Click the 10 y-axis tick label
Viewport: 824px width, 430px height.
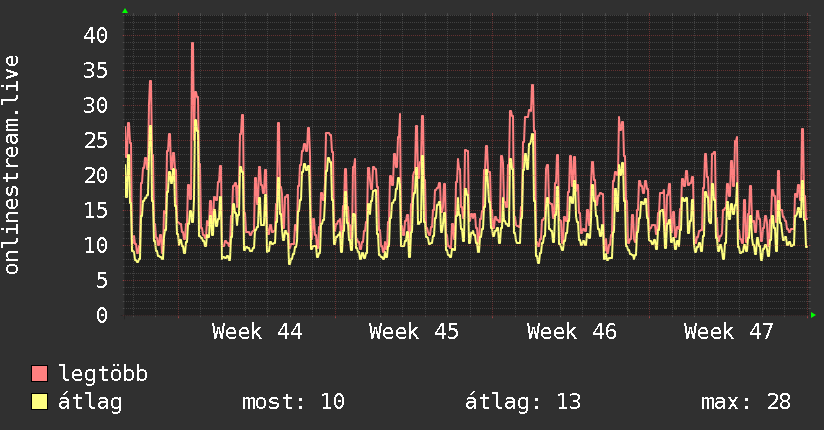pyautogui.click(x=96, y=245)
